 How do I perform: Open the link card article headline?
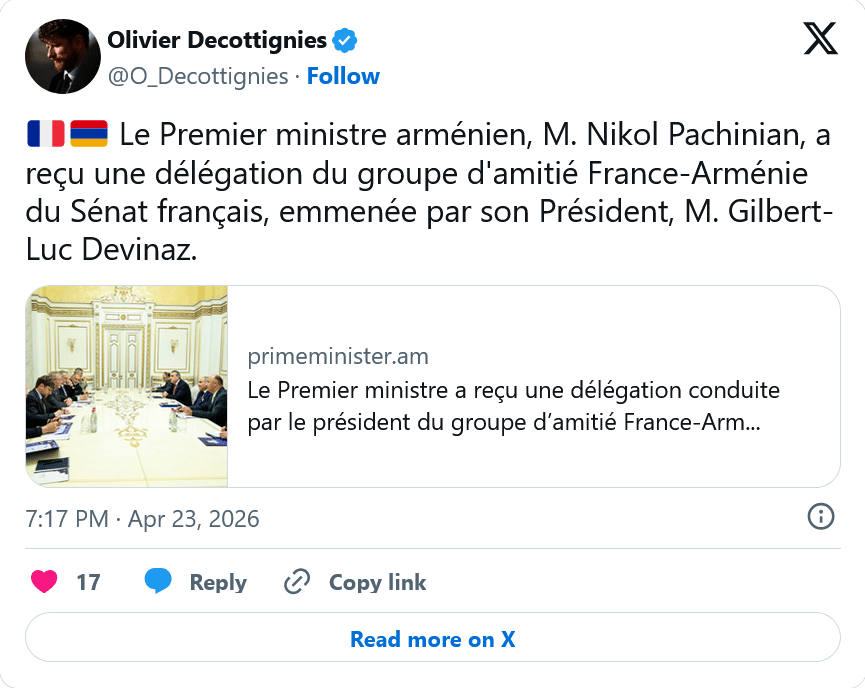point(513,405)
